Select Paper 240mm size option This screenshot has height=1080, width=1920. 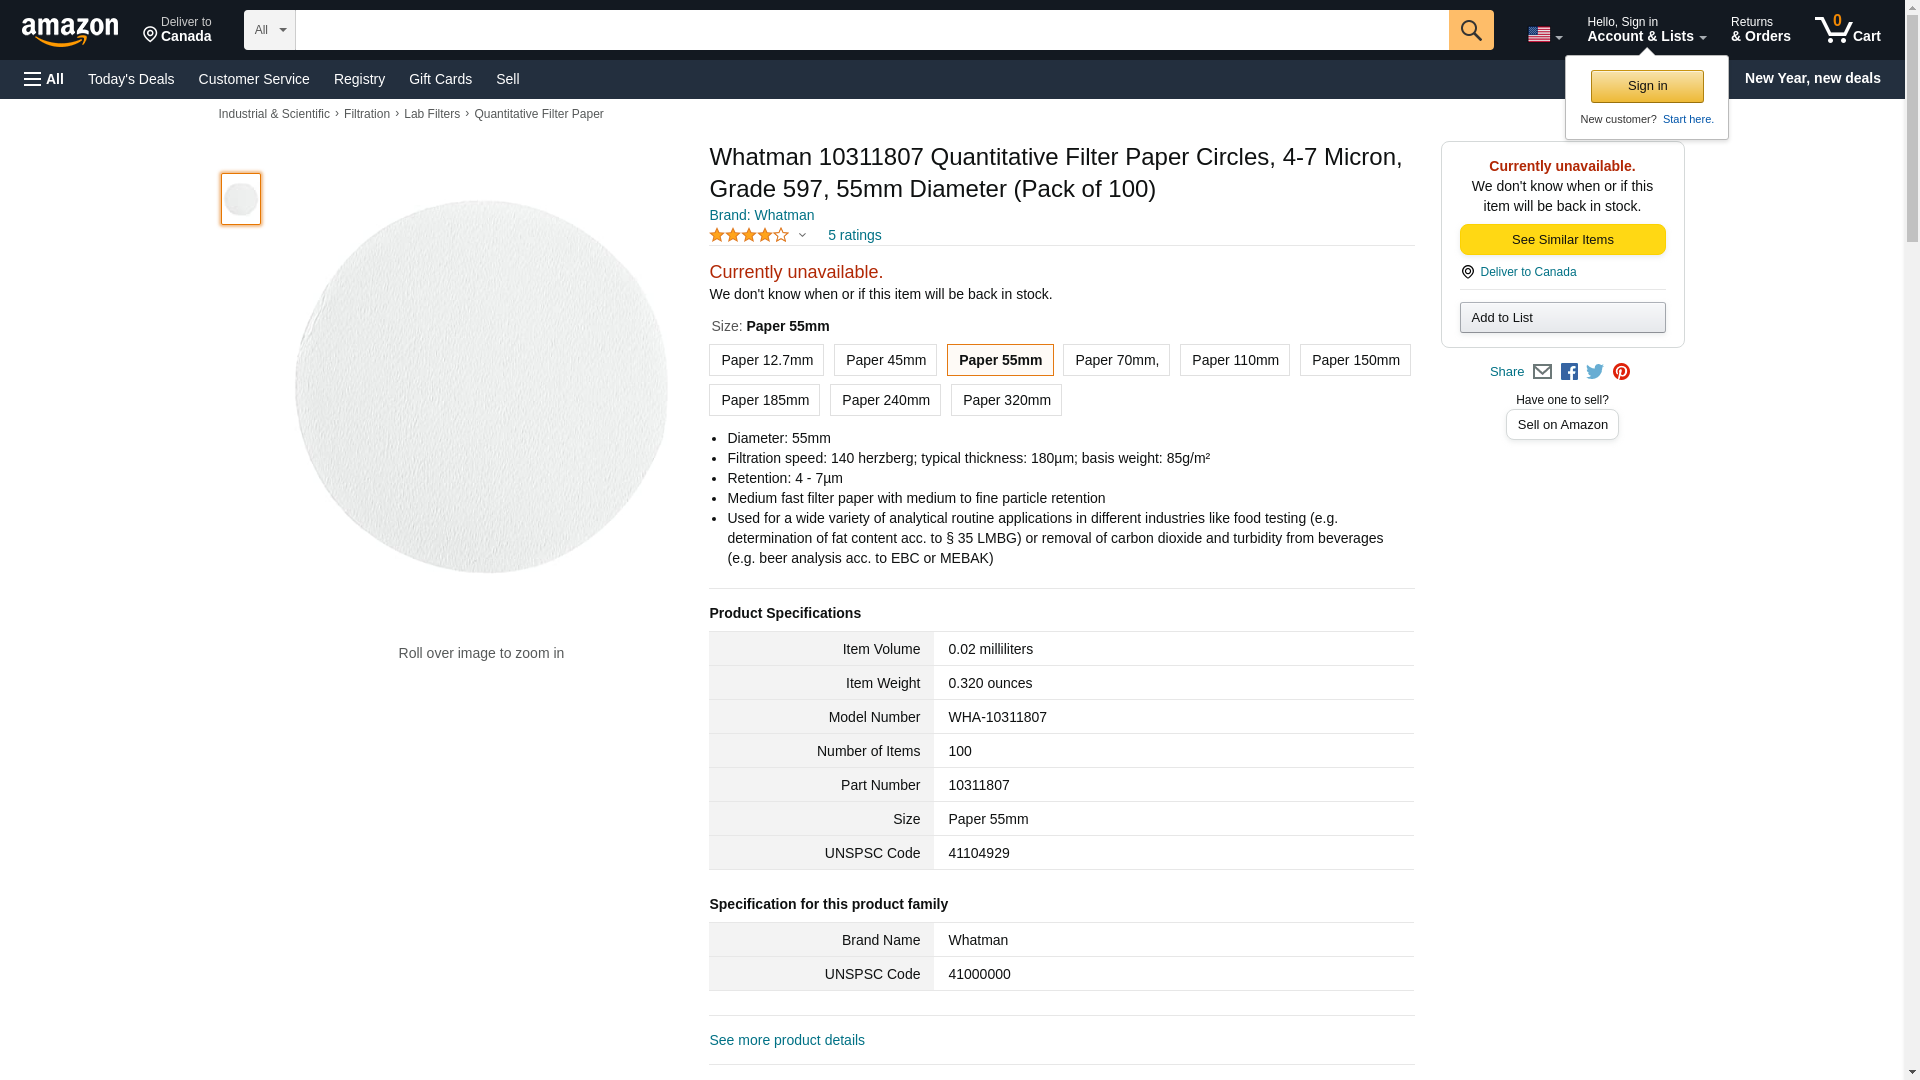(885, 400)
